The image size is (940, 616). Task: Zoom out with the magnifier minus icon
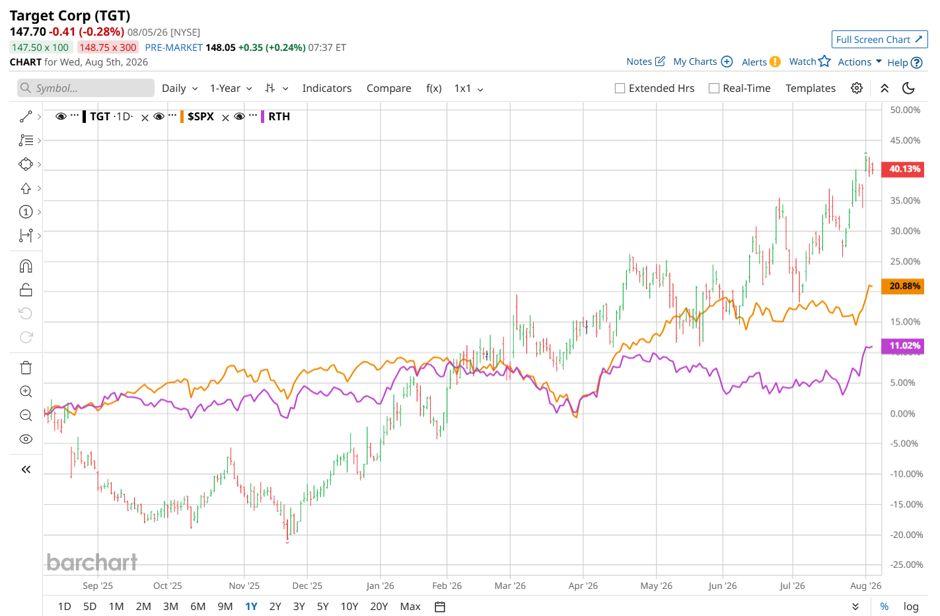coord(26,415)
